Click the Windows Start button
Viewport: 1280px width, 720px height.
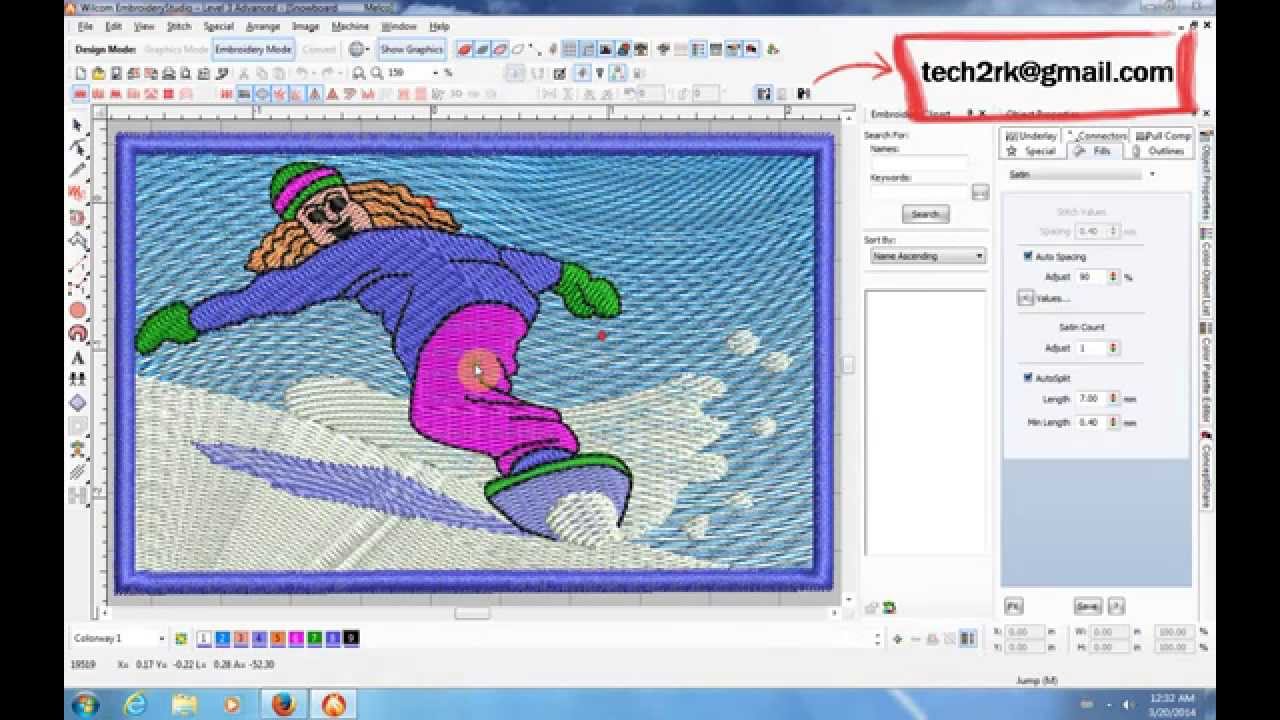pos(85,704)
